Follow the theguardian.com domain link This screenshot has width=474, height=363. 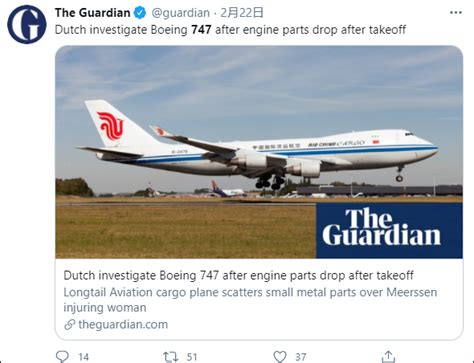click(x=123, y=324)
